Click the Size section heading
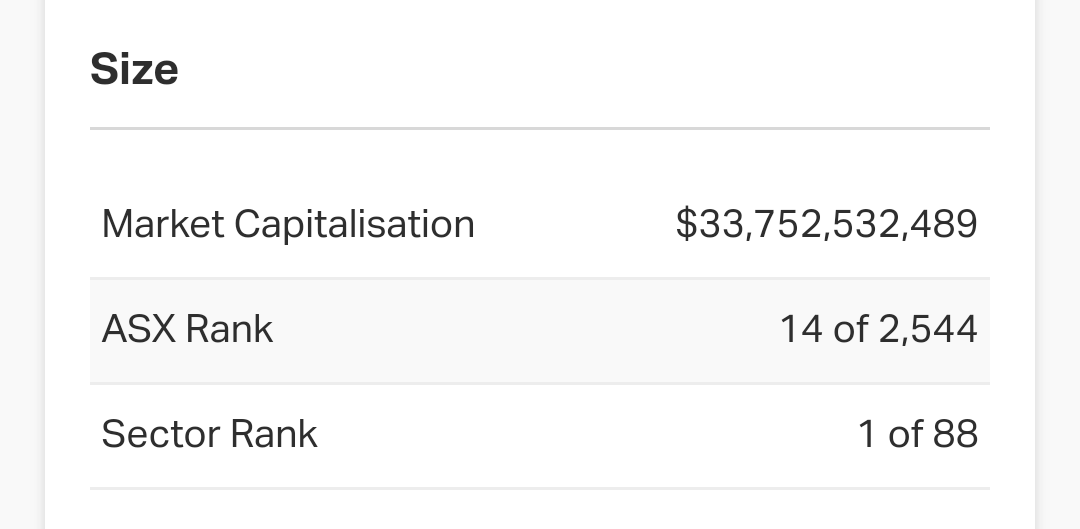Viewport: 1080px width, 529px height. (134, 70)
